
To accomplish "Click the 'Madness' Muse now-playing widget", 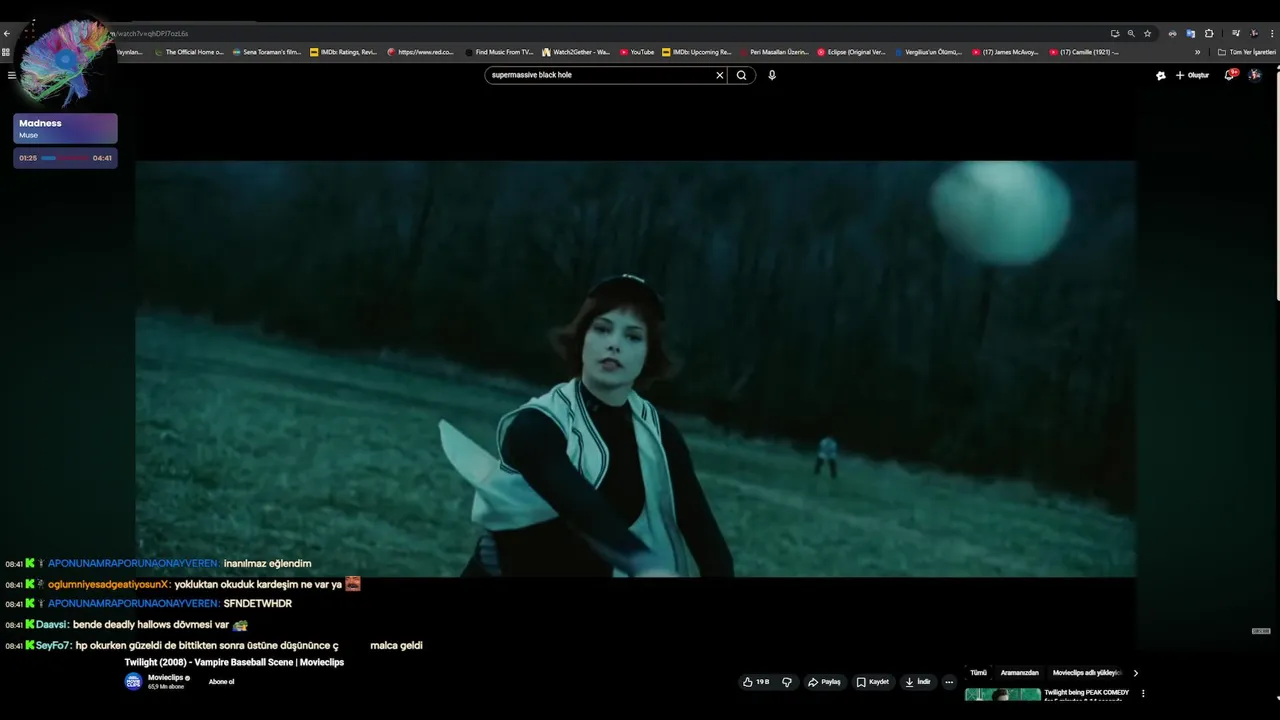I will coord(65,128).
